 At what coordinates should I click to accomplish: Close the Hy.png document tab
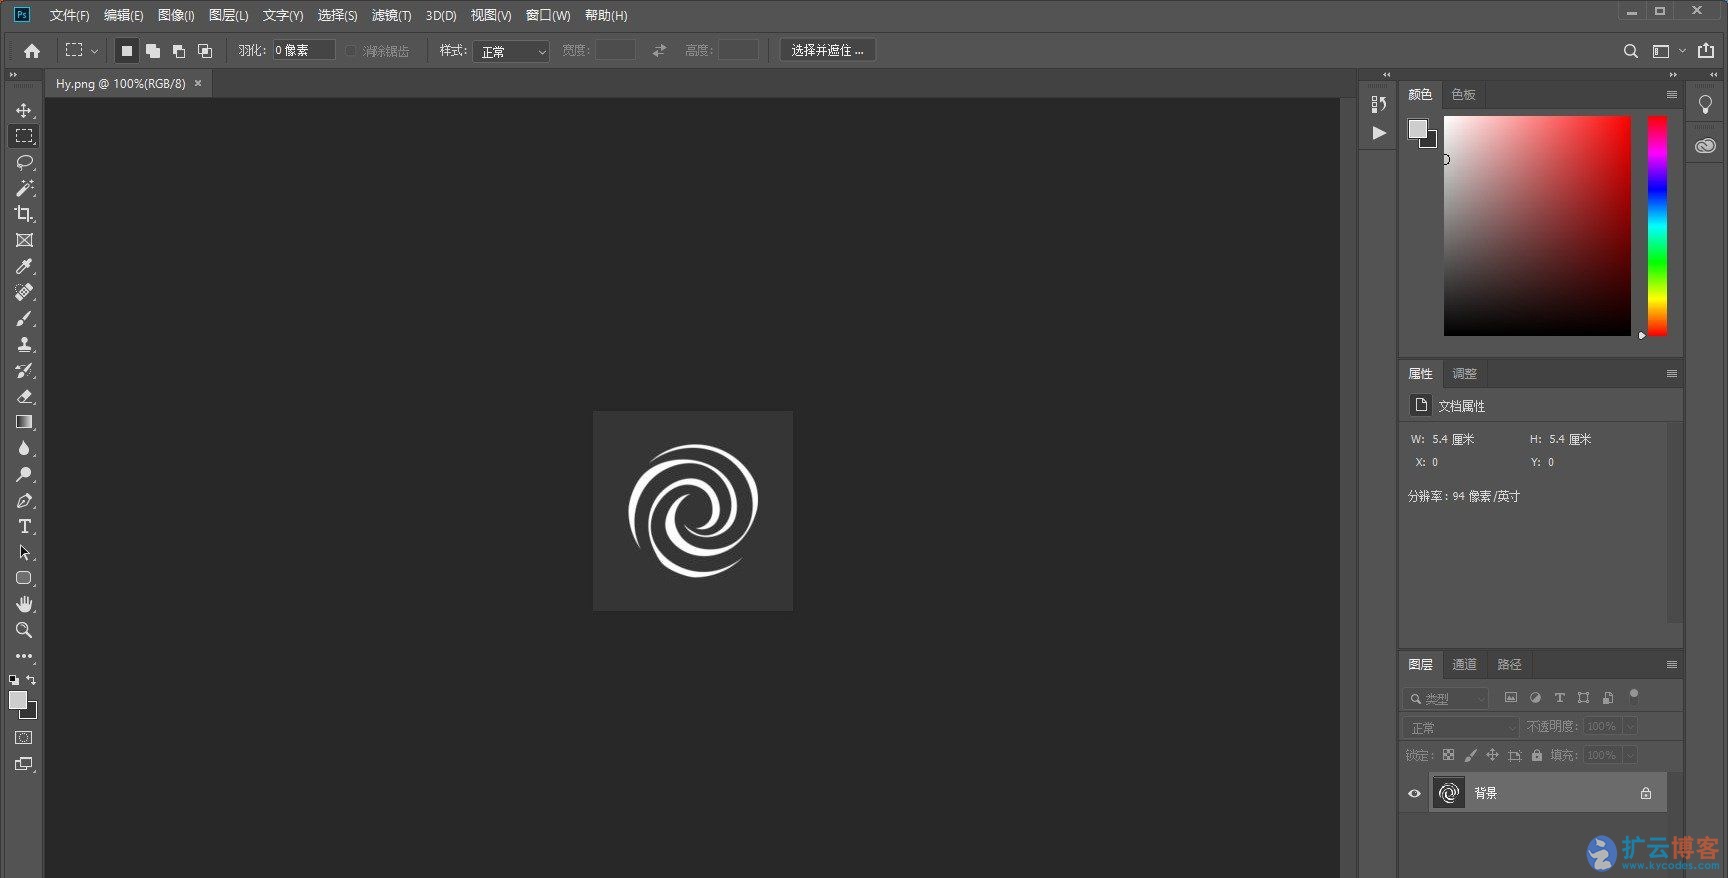198,83
